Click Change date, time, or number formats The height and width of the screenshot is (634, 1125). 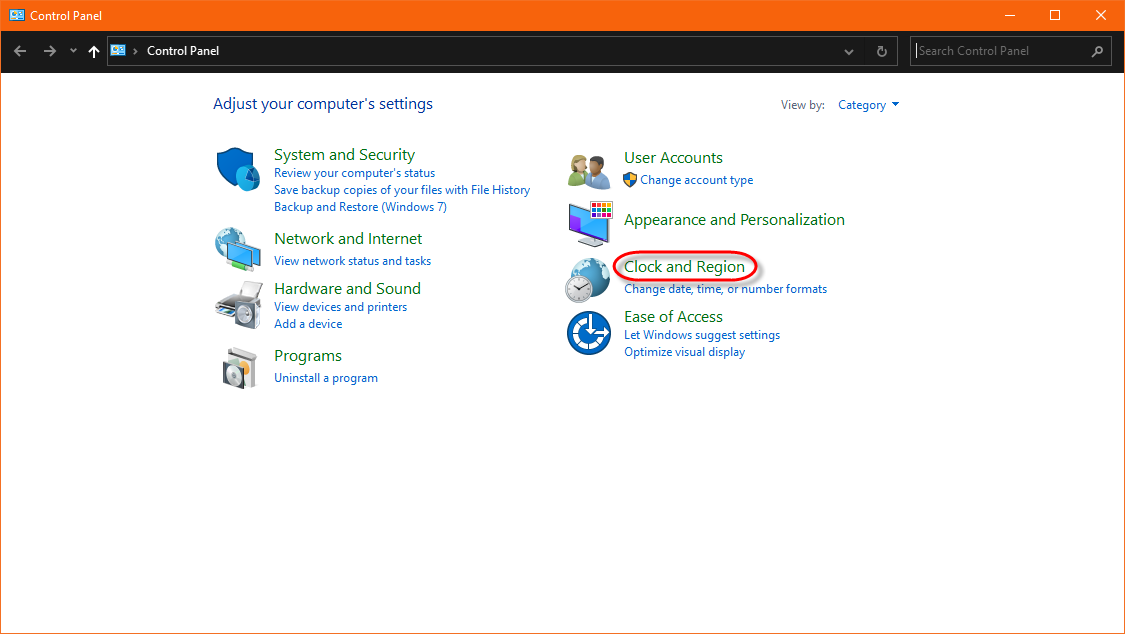click(x=725, y=289)
